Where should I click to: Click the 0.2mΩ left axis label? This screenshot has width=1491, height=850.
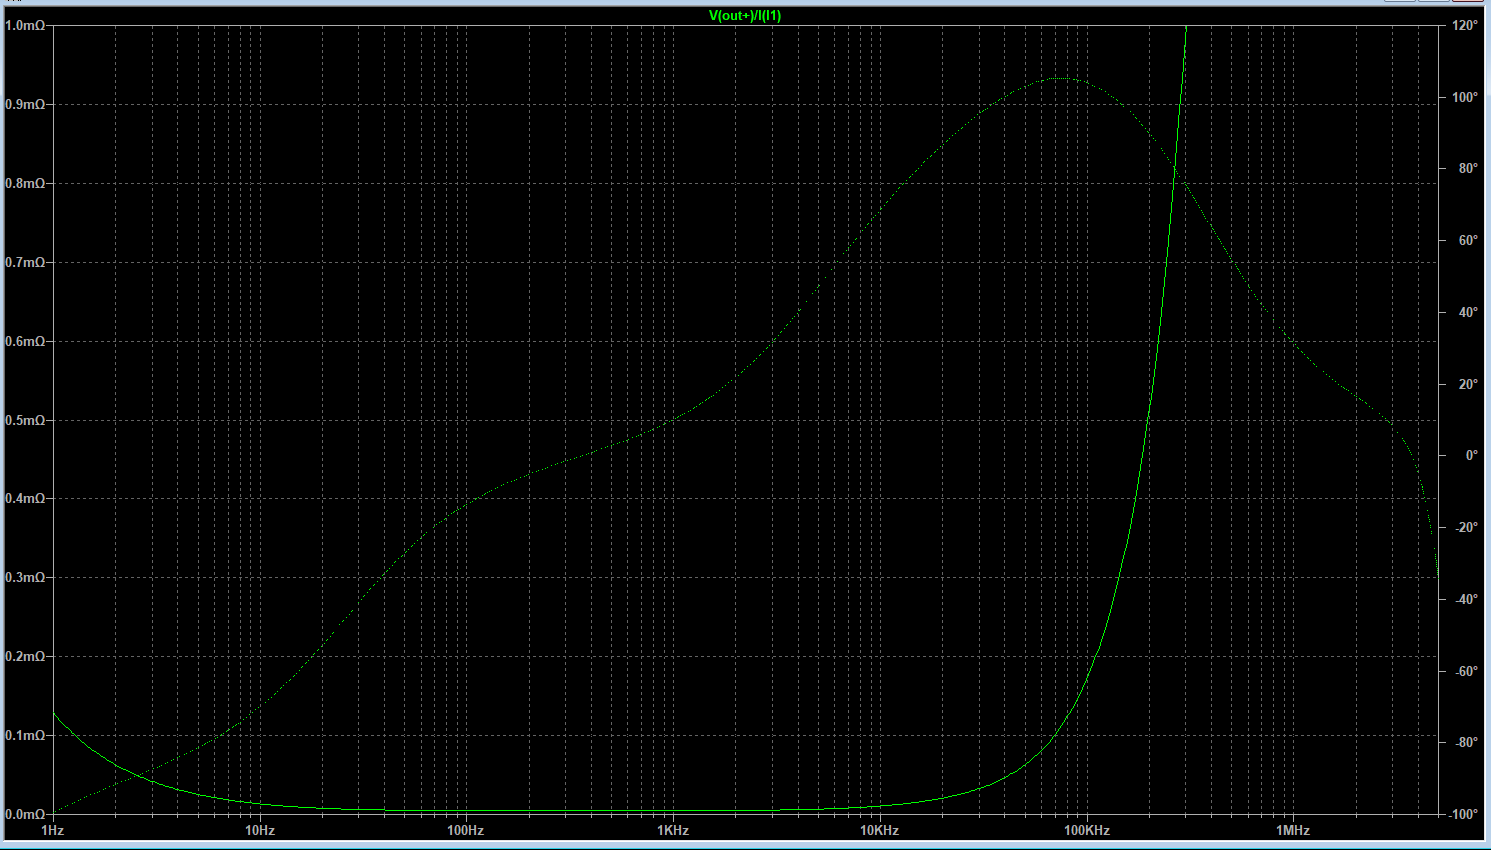coord(25,656)
